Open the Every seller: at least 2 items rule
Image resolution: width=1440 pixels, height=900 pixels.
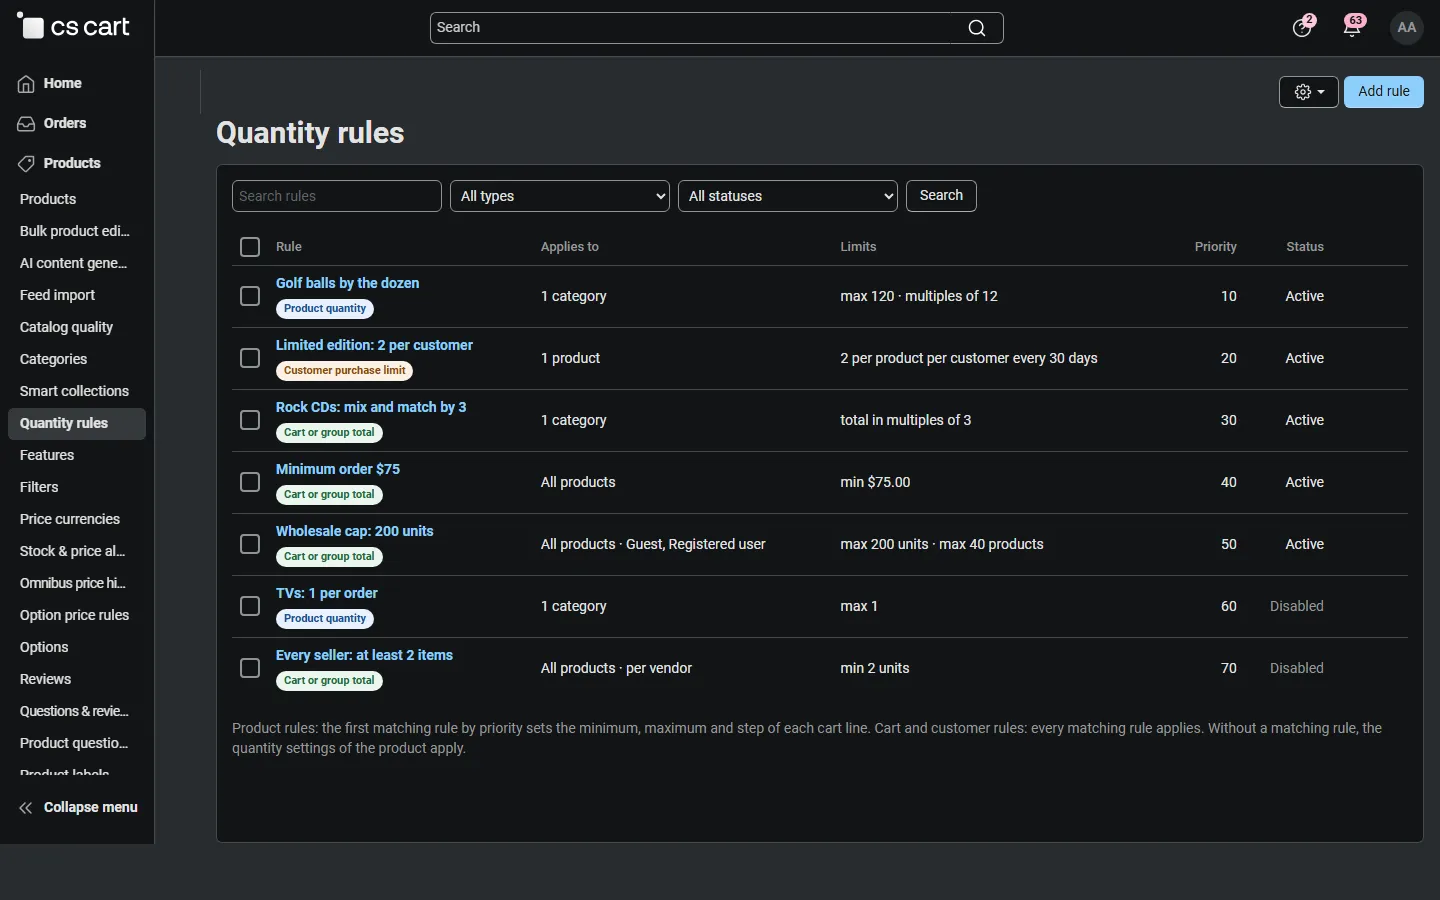[x=364, y=655]
